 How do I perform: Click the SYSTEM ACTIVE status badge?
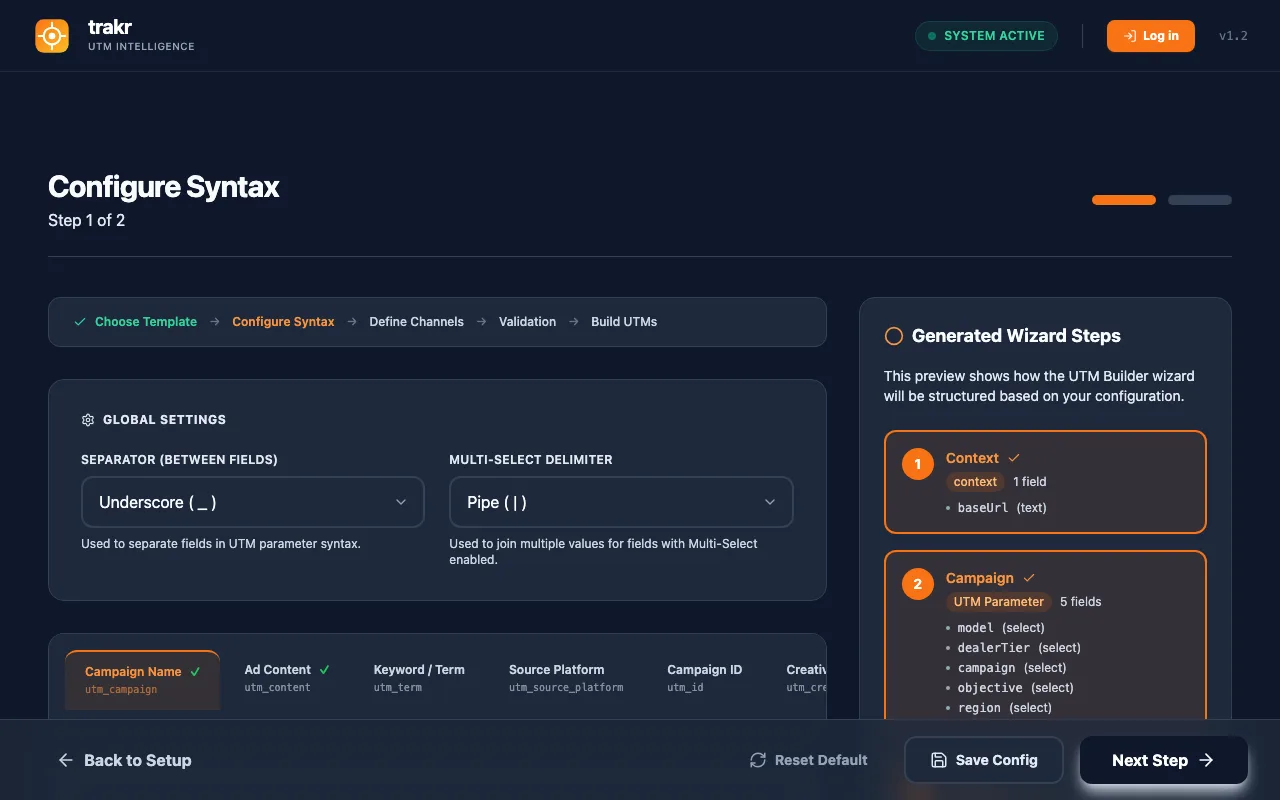pos(986,36)
